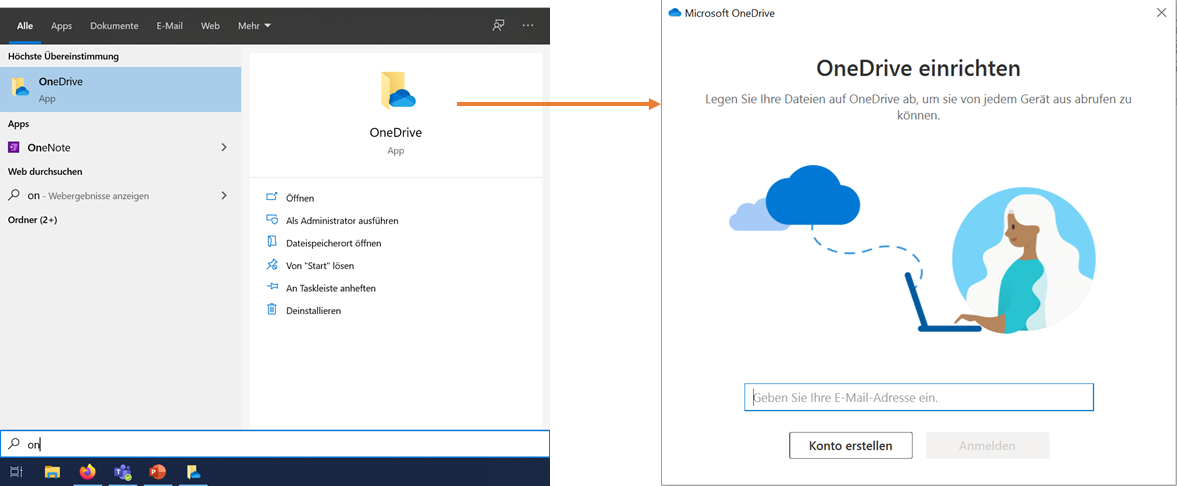Open PowerPoint from the taskbar
The width and height of the screenshot is (1177, 486).
coord(158,472)
